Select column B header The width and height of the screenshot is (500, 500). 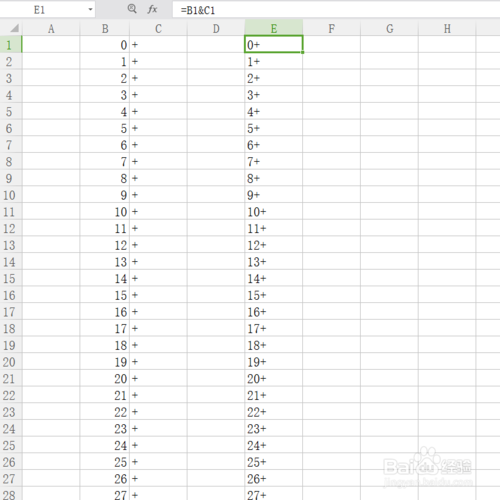pyautogui.click(x=105, y=29)
